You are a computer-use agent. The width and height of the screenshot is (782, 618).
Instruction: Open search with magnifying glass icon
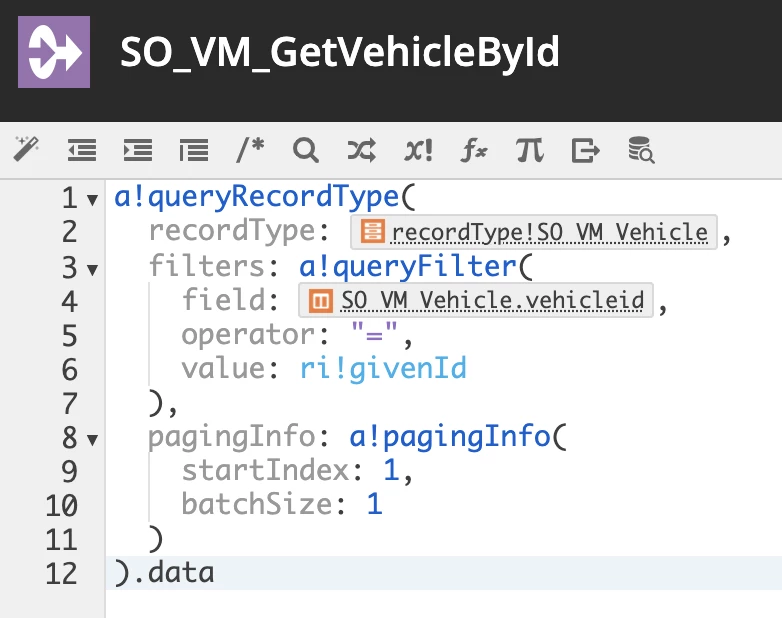306,150
